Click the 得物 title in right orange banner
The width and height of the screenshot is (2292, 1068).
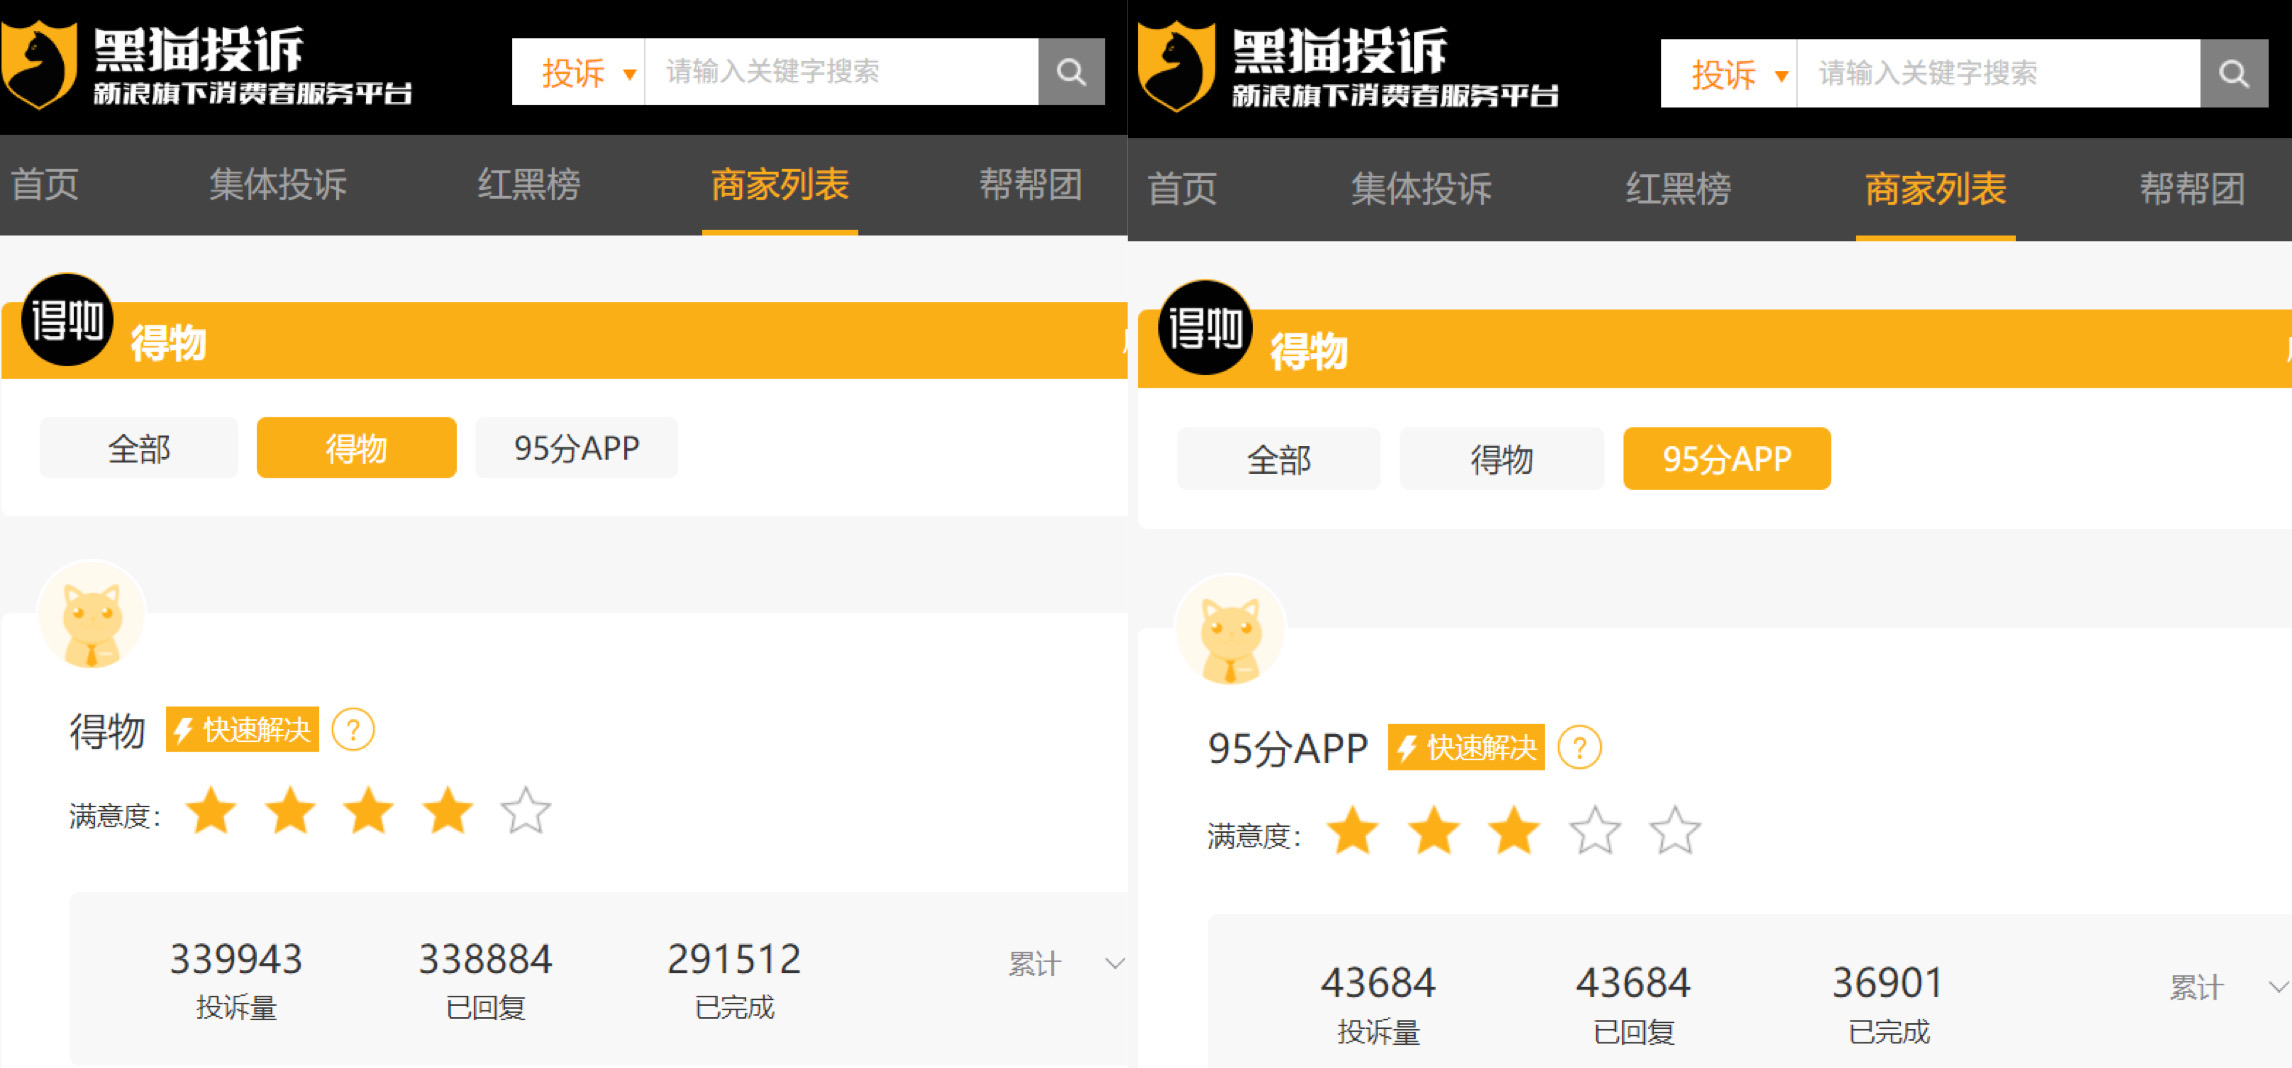(1309, 351)
